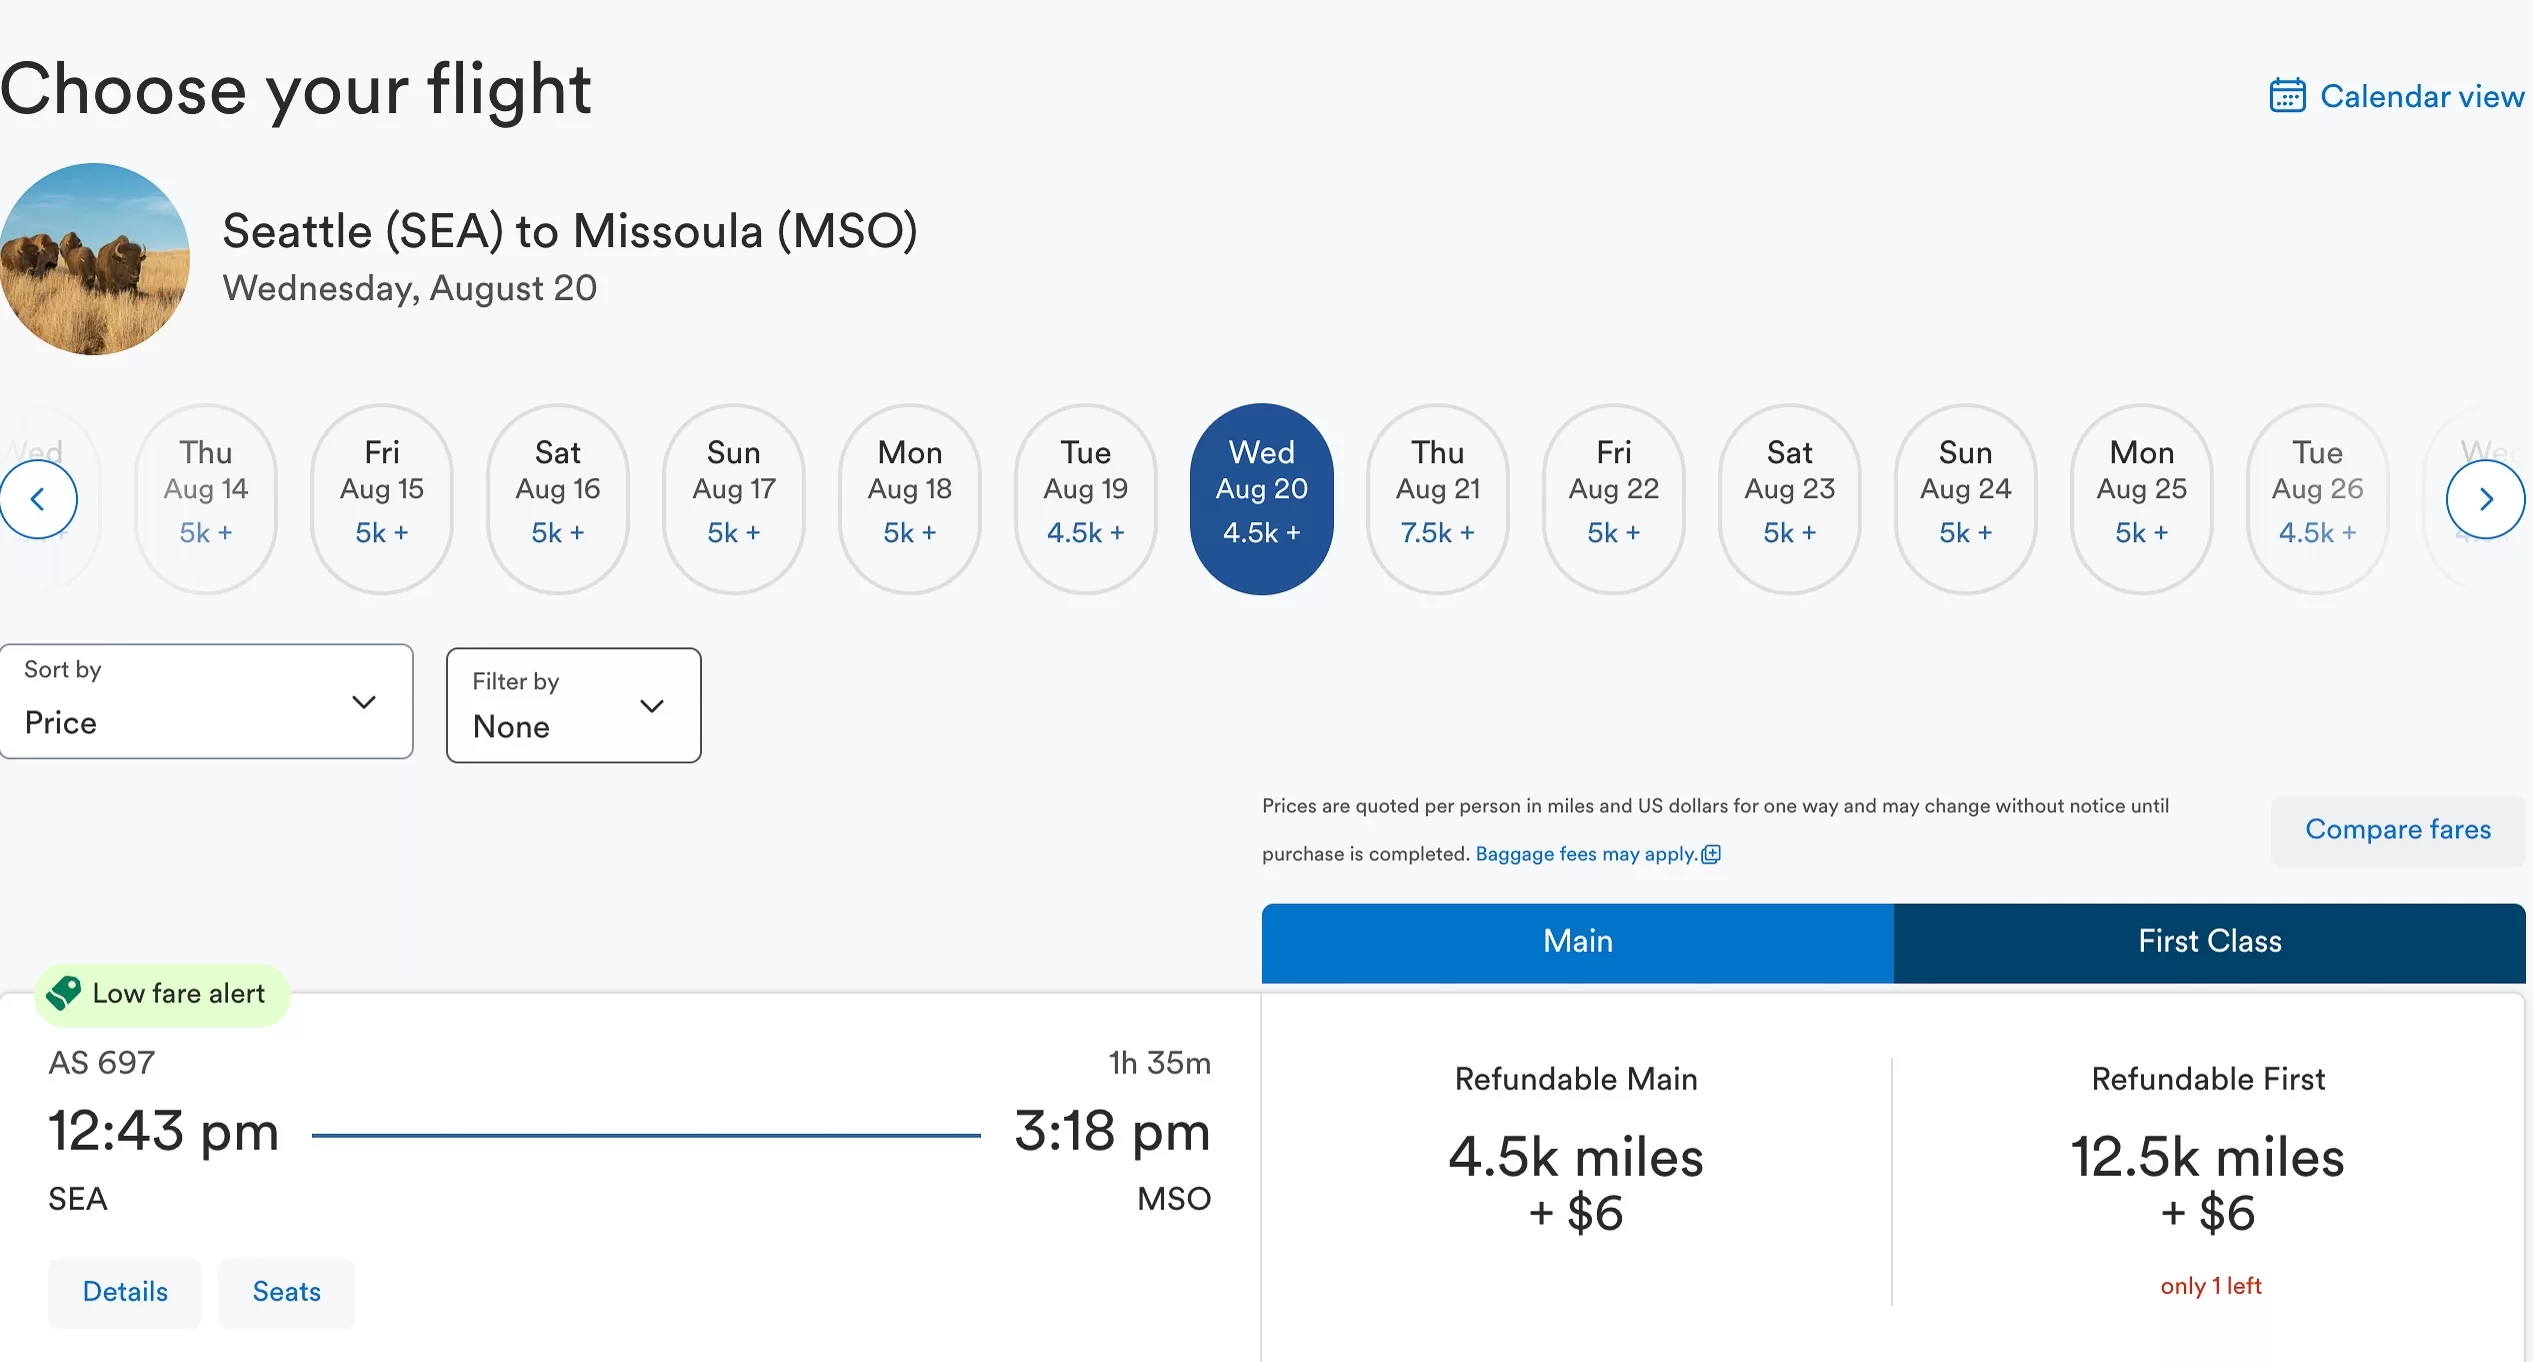Click the Compare fares button
This screenshot has height=1362, width=2533.
coord(2397,829)
